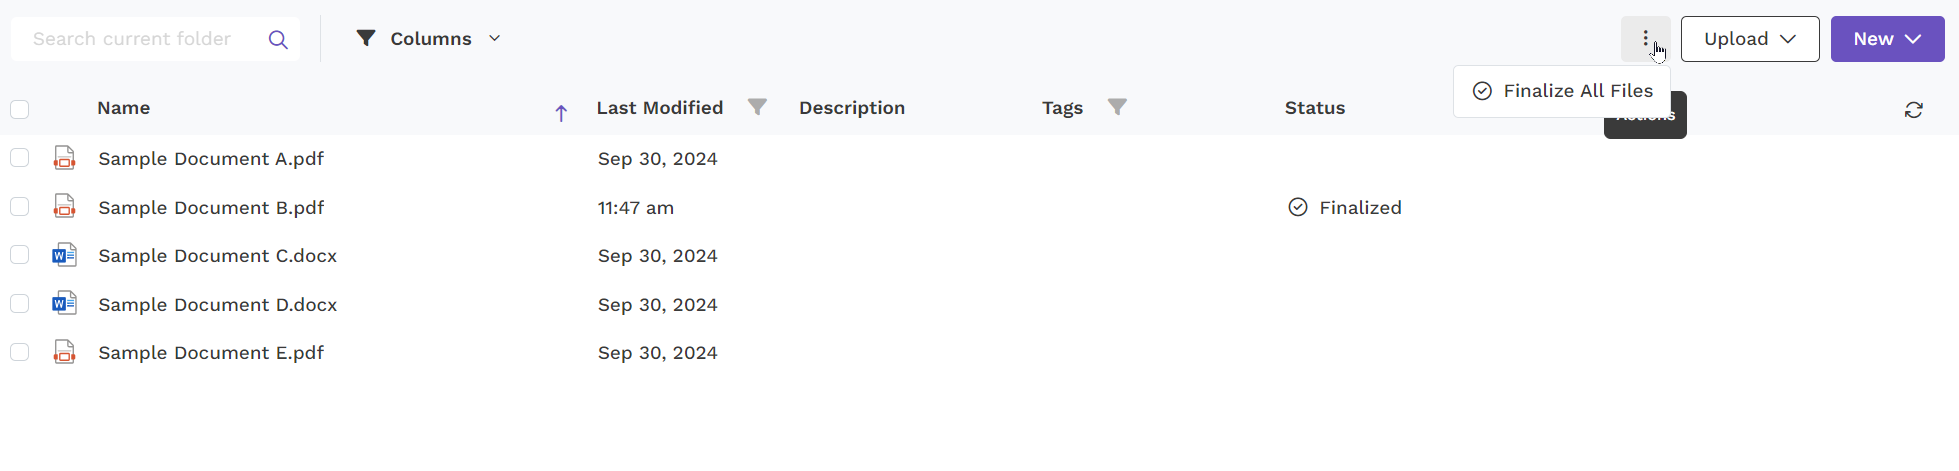Tick checkbox beside Sample Document D.docx
This screenshot has height=471, width=1959.
[x=20, y=303]
